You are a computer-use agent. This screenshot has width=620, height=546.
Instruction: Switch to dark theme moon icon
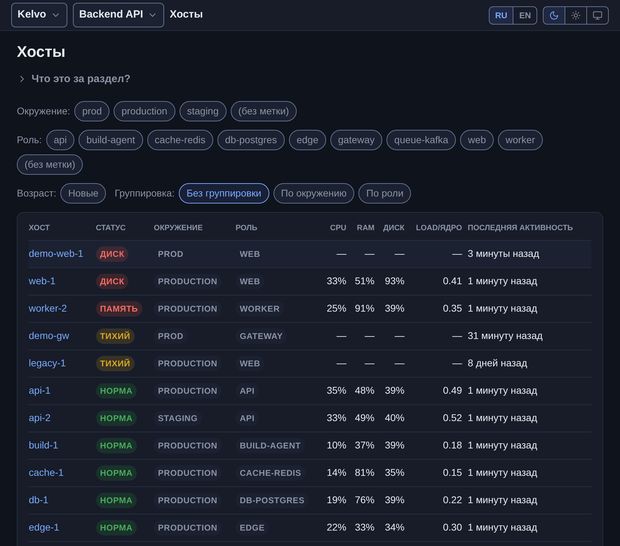tap(554, 15)
